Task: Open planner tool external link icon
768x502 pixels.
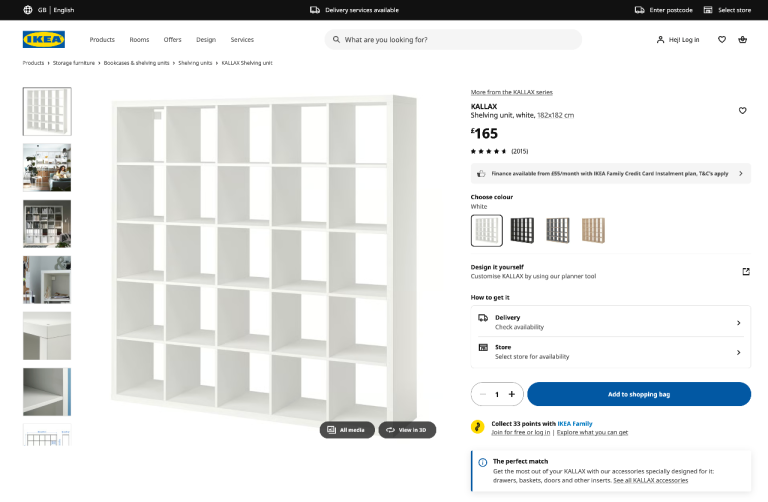Action: [x=745, y=271]
